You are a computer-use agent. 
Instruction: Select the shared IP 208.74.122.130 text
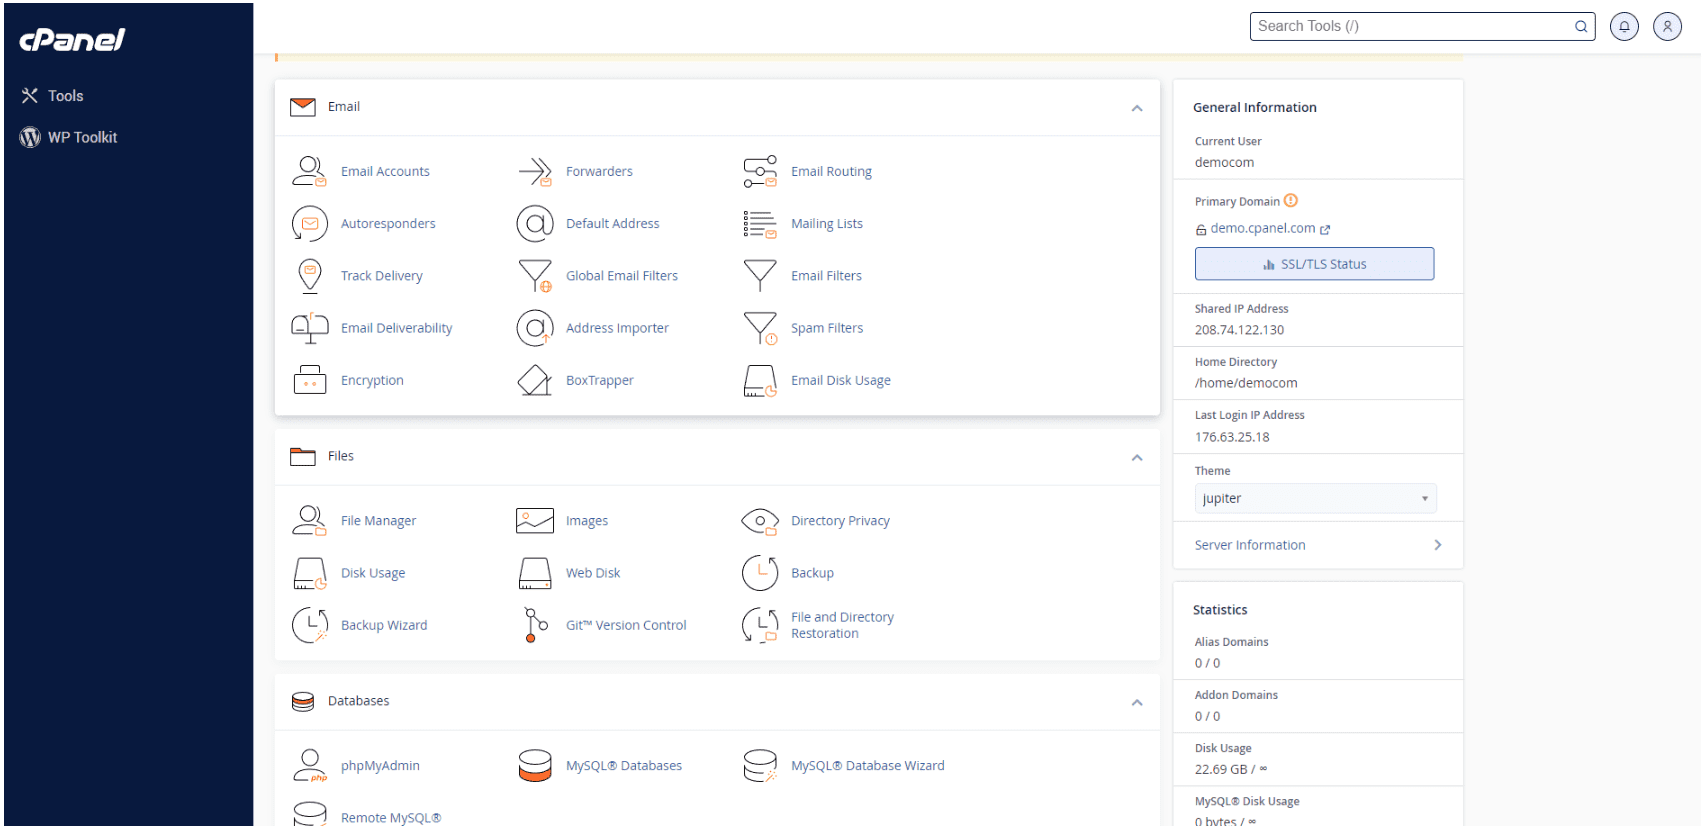tap(1239, 330)
